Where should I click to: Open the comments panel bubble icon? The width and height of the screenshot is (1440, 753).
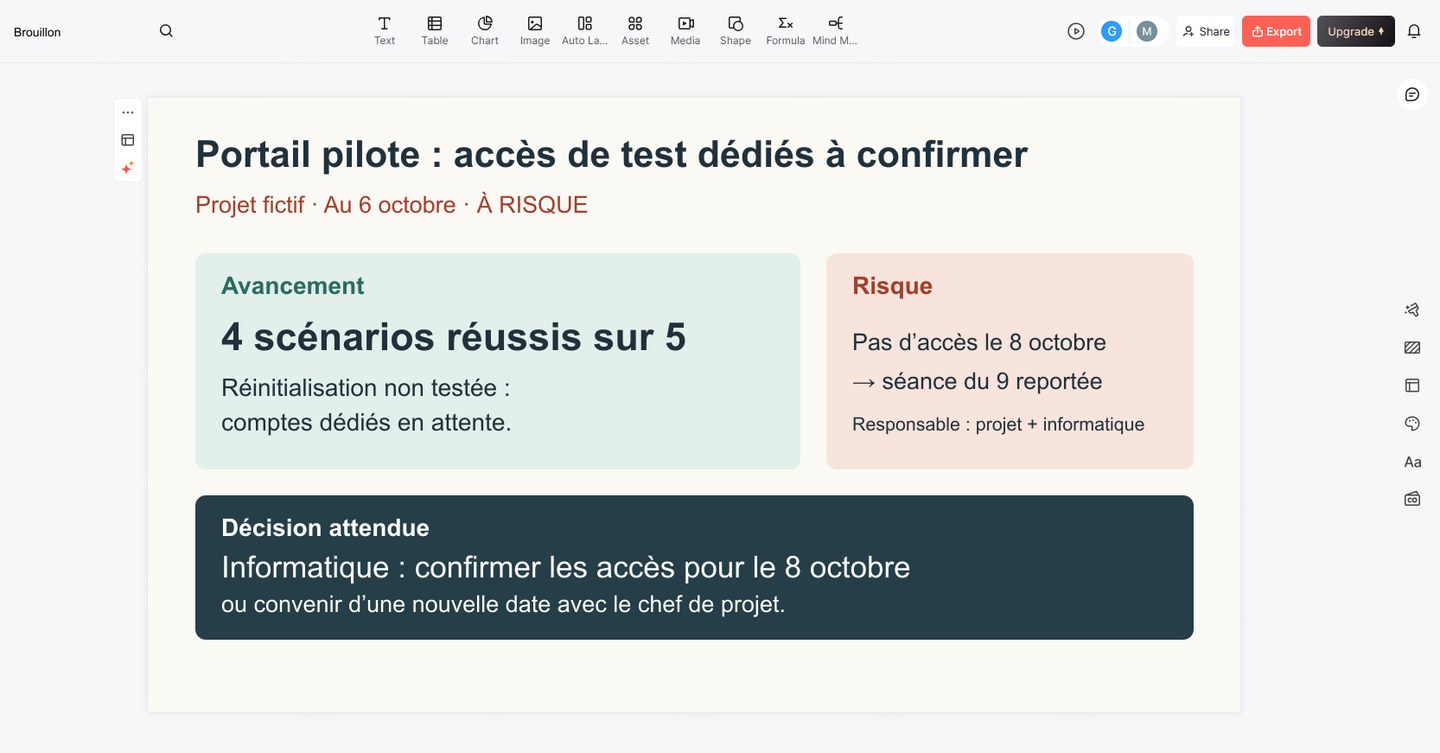[x=1412, y=94]
